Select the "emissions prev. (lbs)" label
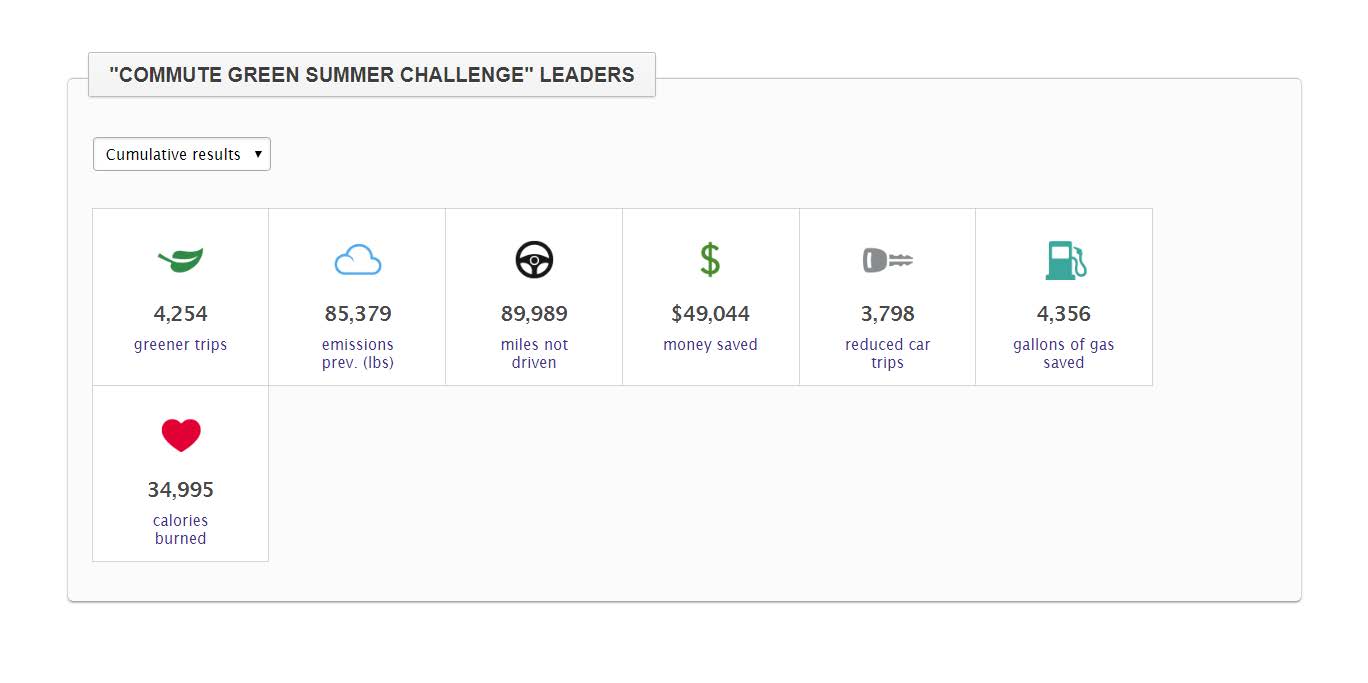Viewport: 1368px width, 683px height. click(358, 354)
